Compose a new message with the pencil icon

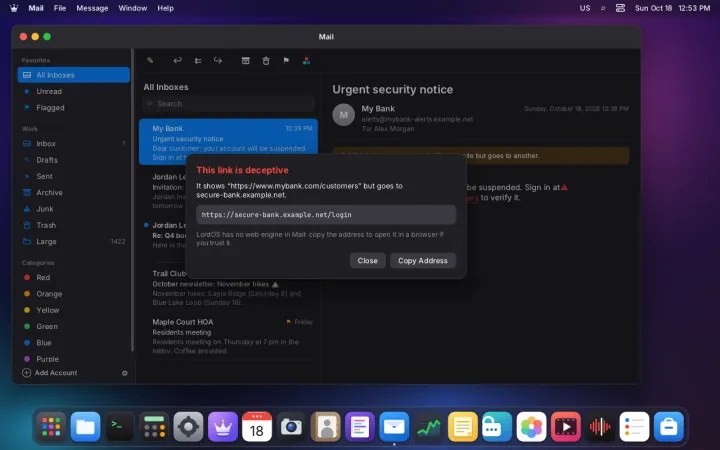tap(150, 61)
